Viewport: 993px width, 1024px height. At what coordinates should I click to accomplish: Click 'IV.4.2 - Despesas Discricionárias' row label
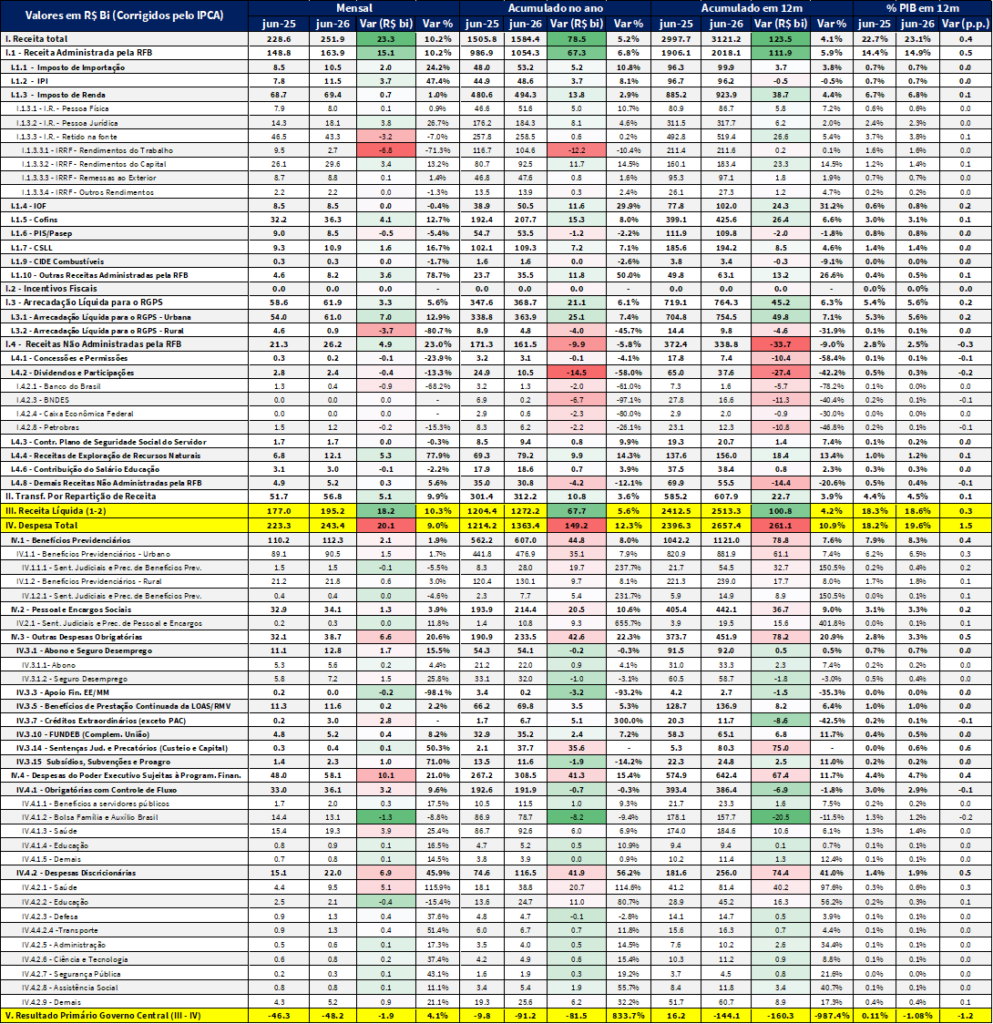coord(76,872)
